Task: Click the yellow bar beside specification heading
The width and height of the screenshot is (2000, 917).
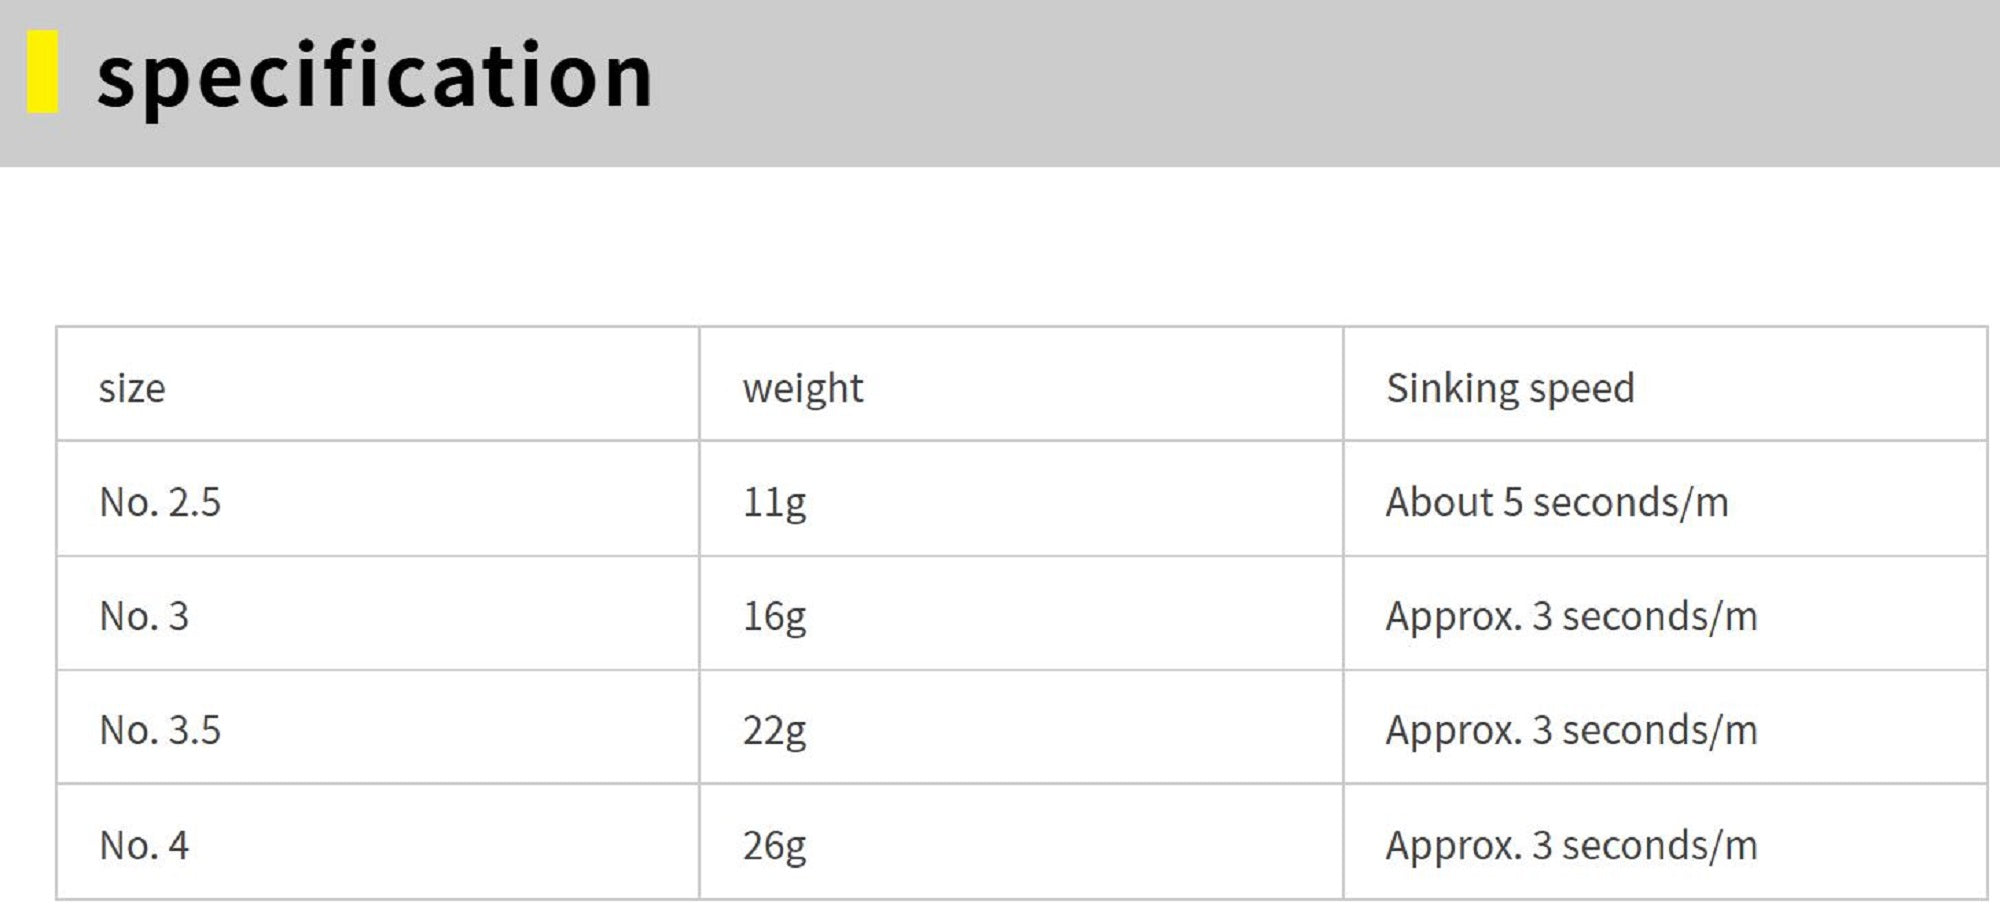Action: 42,72
